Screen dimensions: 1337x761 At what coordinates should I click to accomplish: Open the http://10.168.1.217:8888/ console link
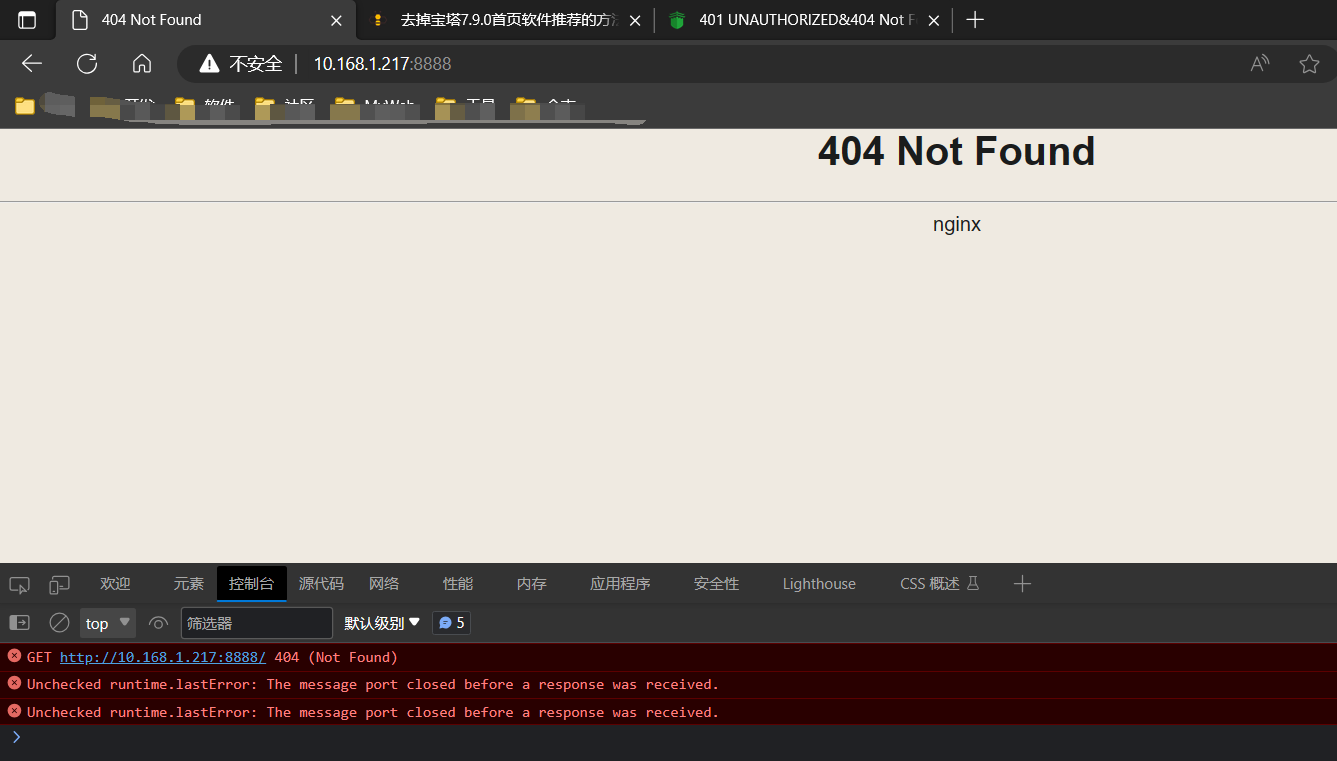coord(163,657)
